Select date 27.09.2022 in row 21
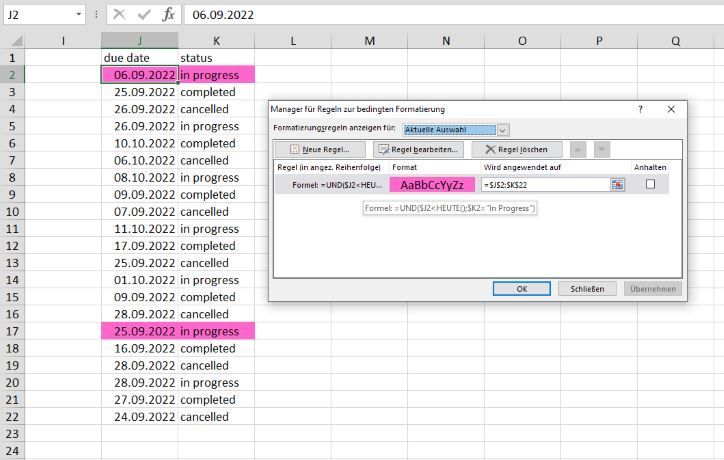Screen dimensions: 724x460 coord(139,399)
